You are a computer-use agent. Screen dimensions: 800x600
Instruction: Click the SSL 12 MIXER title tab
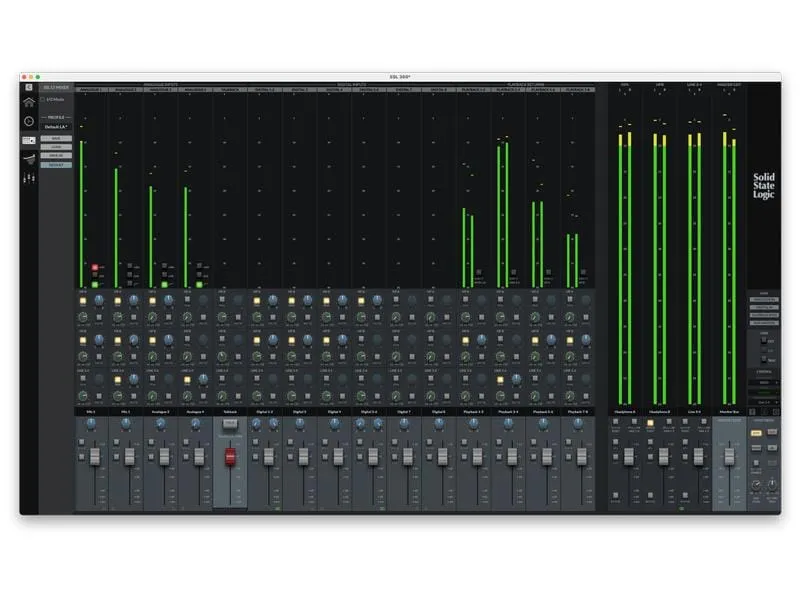click(x=56, y=88)
